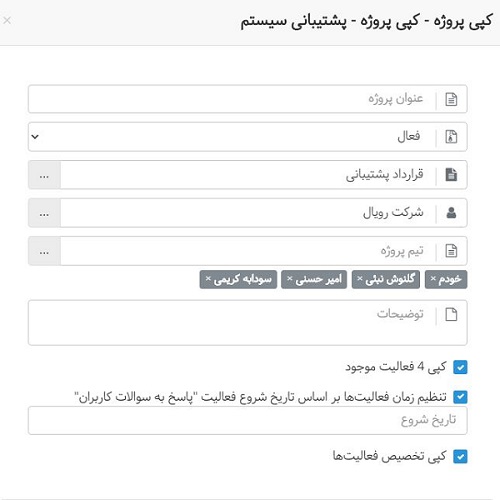Close the کپی پروژه dialog
The image size is (500, 500).
coord(7,21)
